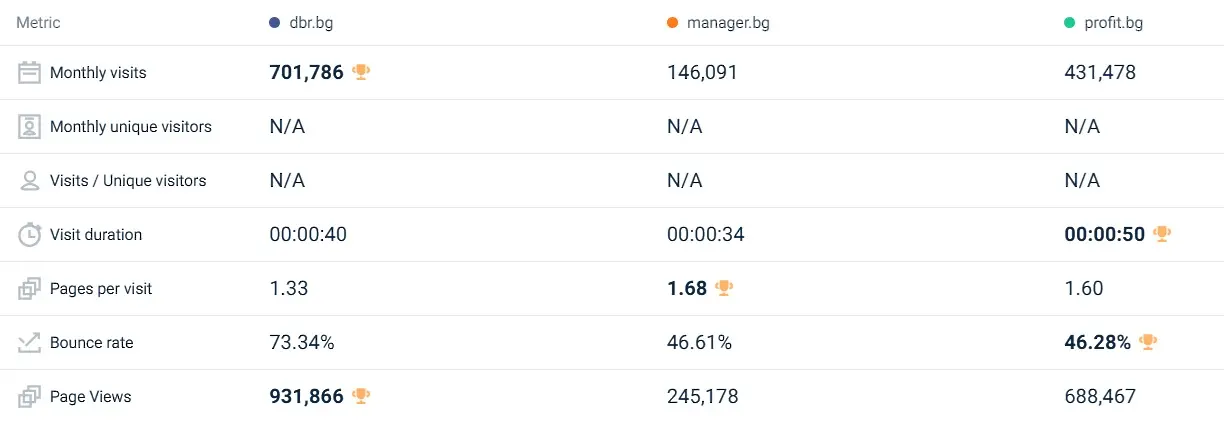Click the Pages per visit stacked-pages icon
This screenshot has height=423, width=1224.
pyautogui.click(x=29, y=289)
